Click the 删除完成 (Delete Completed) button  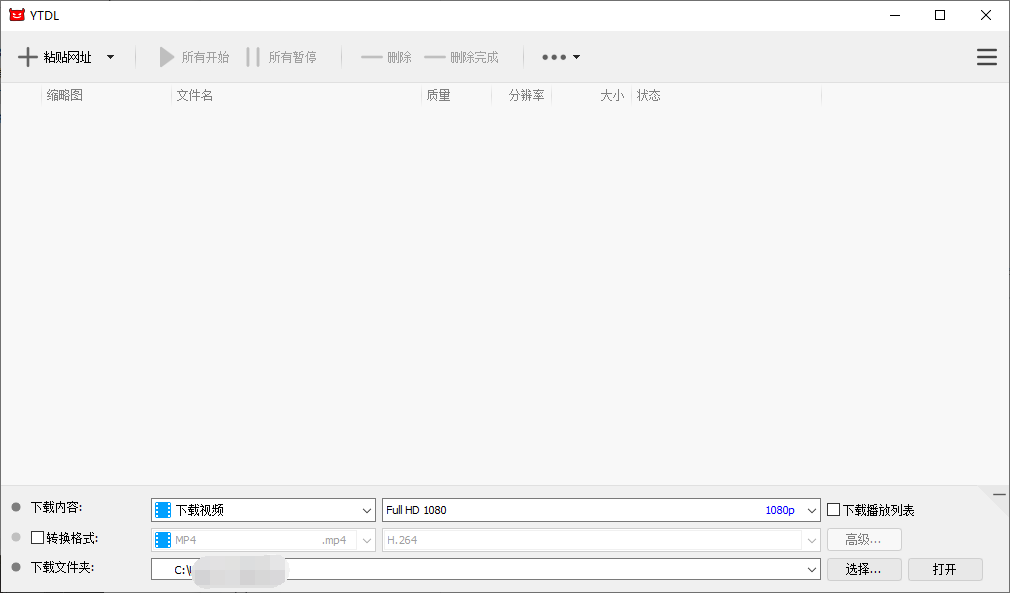pos(462,57)
